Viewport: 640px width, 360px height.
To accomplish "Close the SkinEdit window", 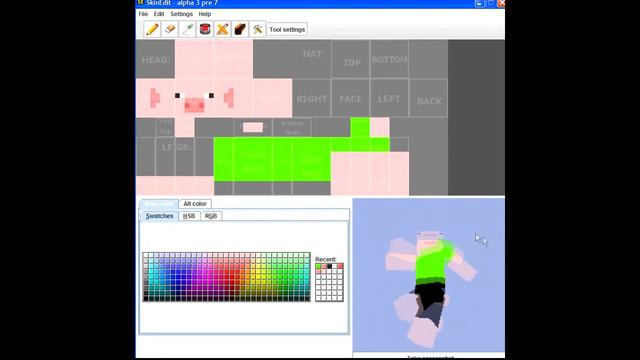I will click(501, 3).
